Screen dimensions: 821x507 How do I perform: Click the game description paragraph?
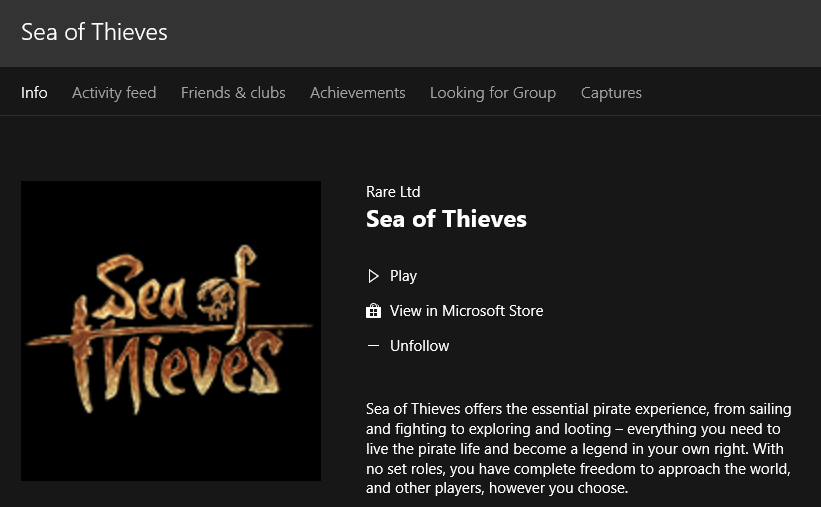(579, 448)
